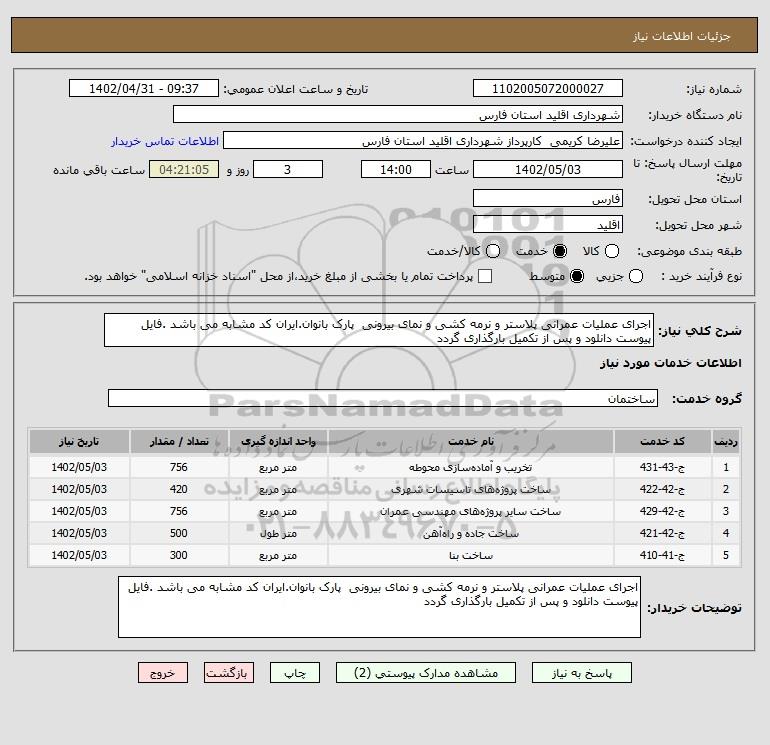The image size is (770, 745).
Task: Click the 'چاپ' print button
Action: coord(295,673)
